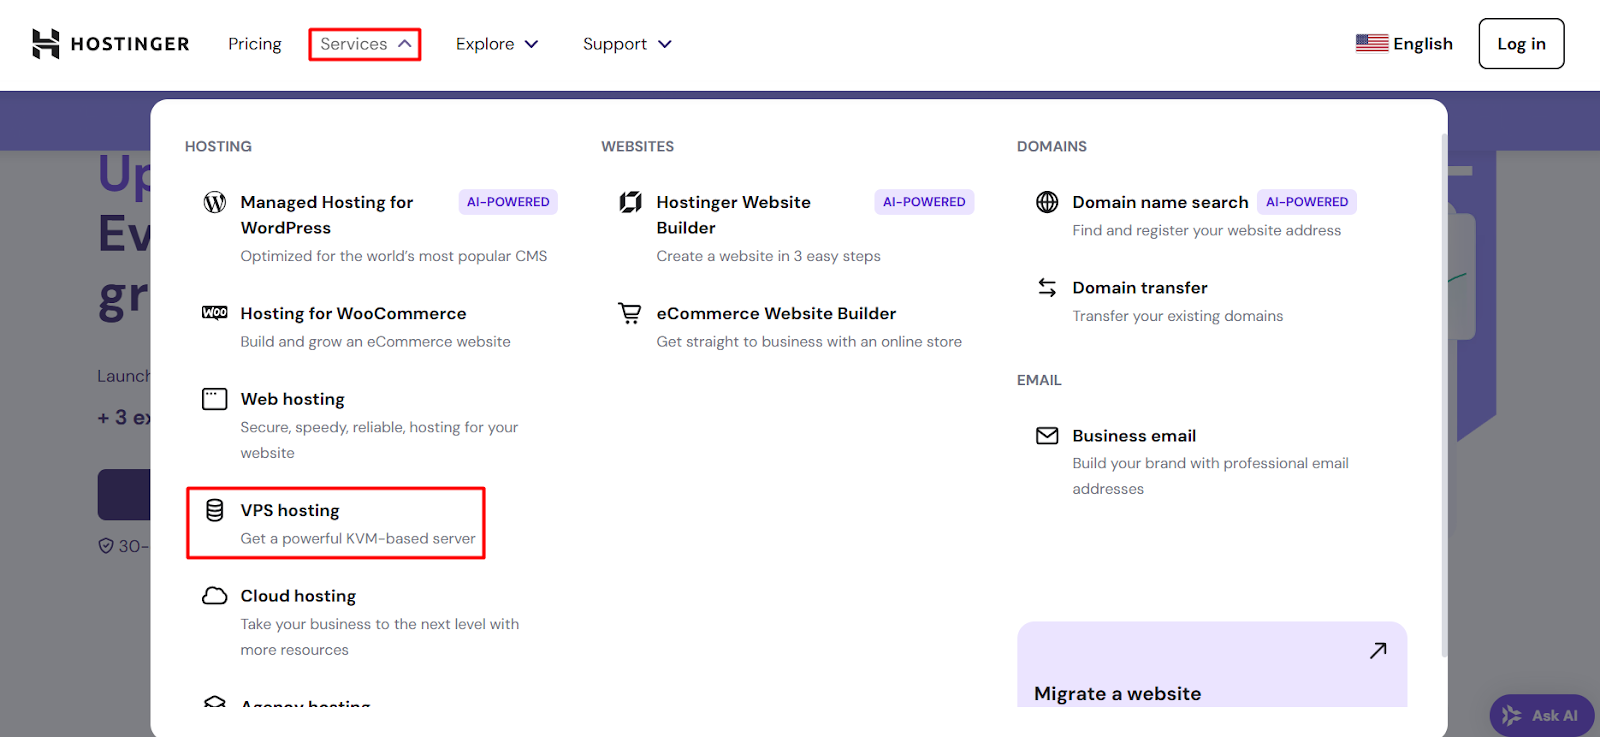Click "Get a powerful KVM-based server" description
The image size is (1600, 737).
click(x=358, y=539)
